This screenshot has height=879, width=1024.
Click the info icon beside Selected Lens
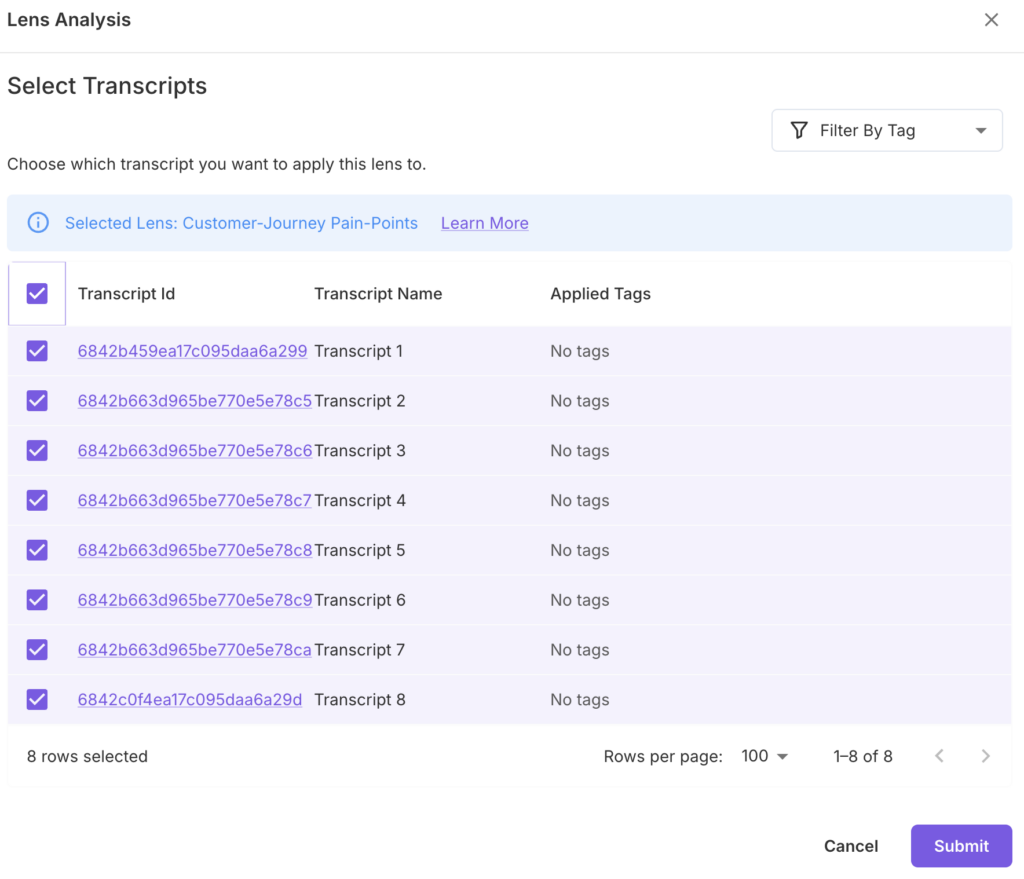tap(38, 223)
